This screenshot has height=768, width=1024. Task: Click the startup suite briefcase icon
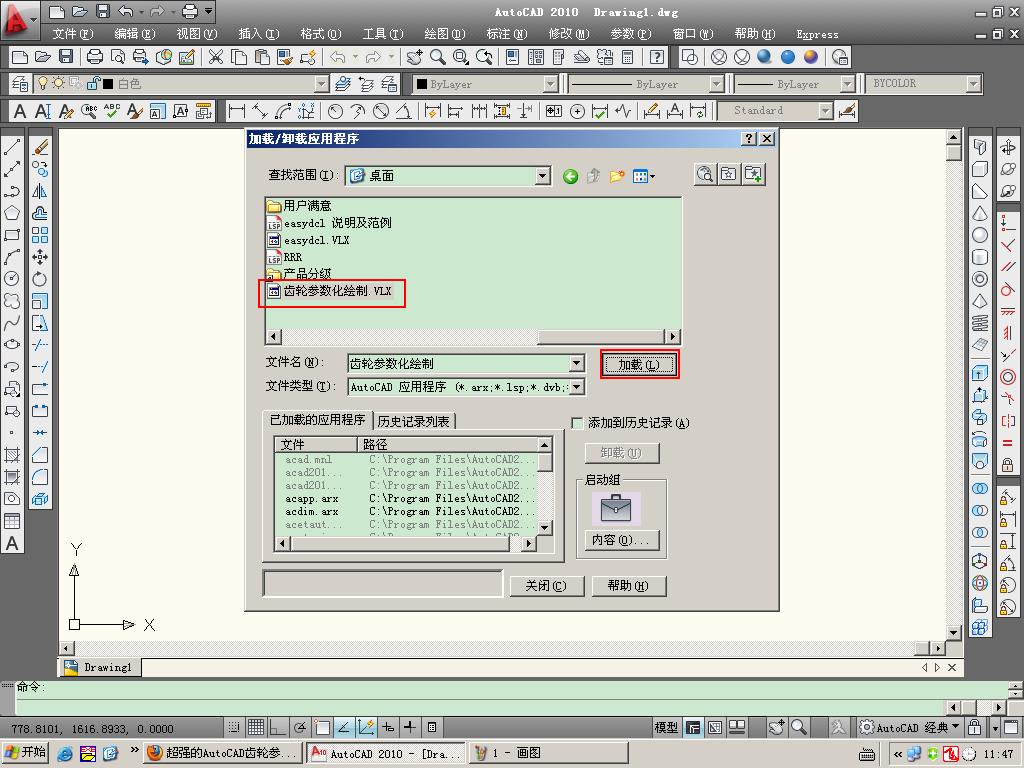(x=616, y=508)
